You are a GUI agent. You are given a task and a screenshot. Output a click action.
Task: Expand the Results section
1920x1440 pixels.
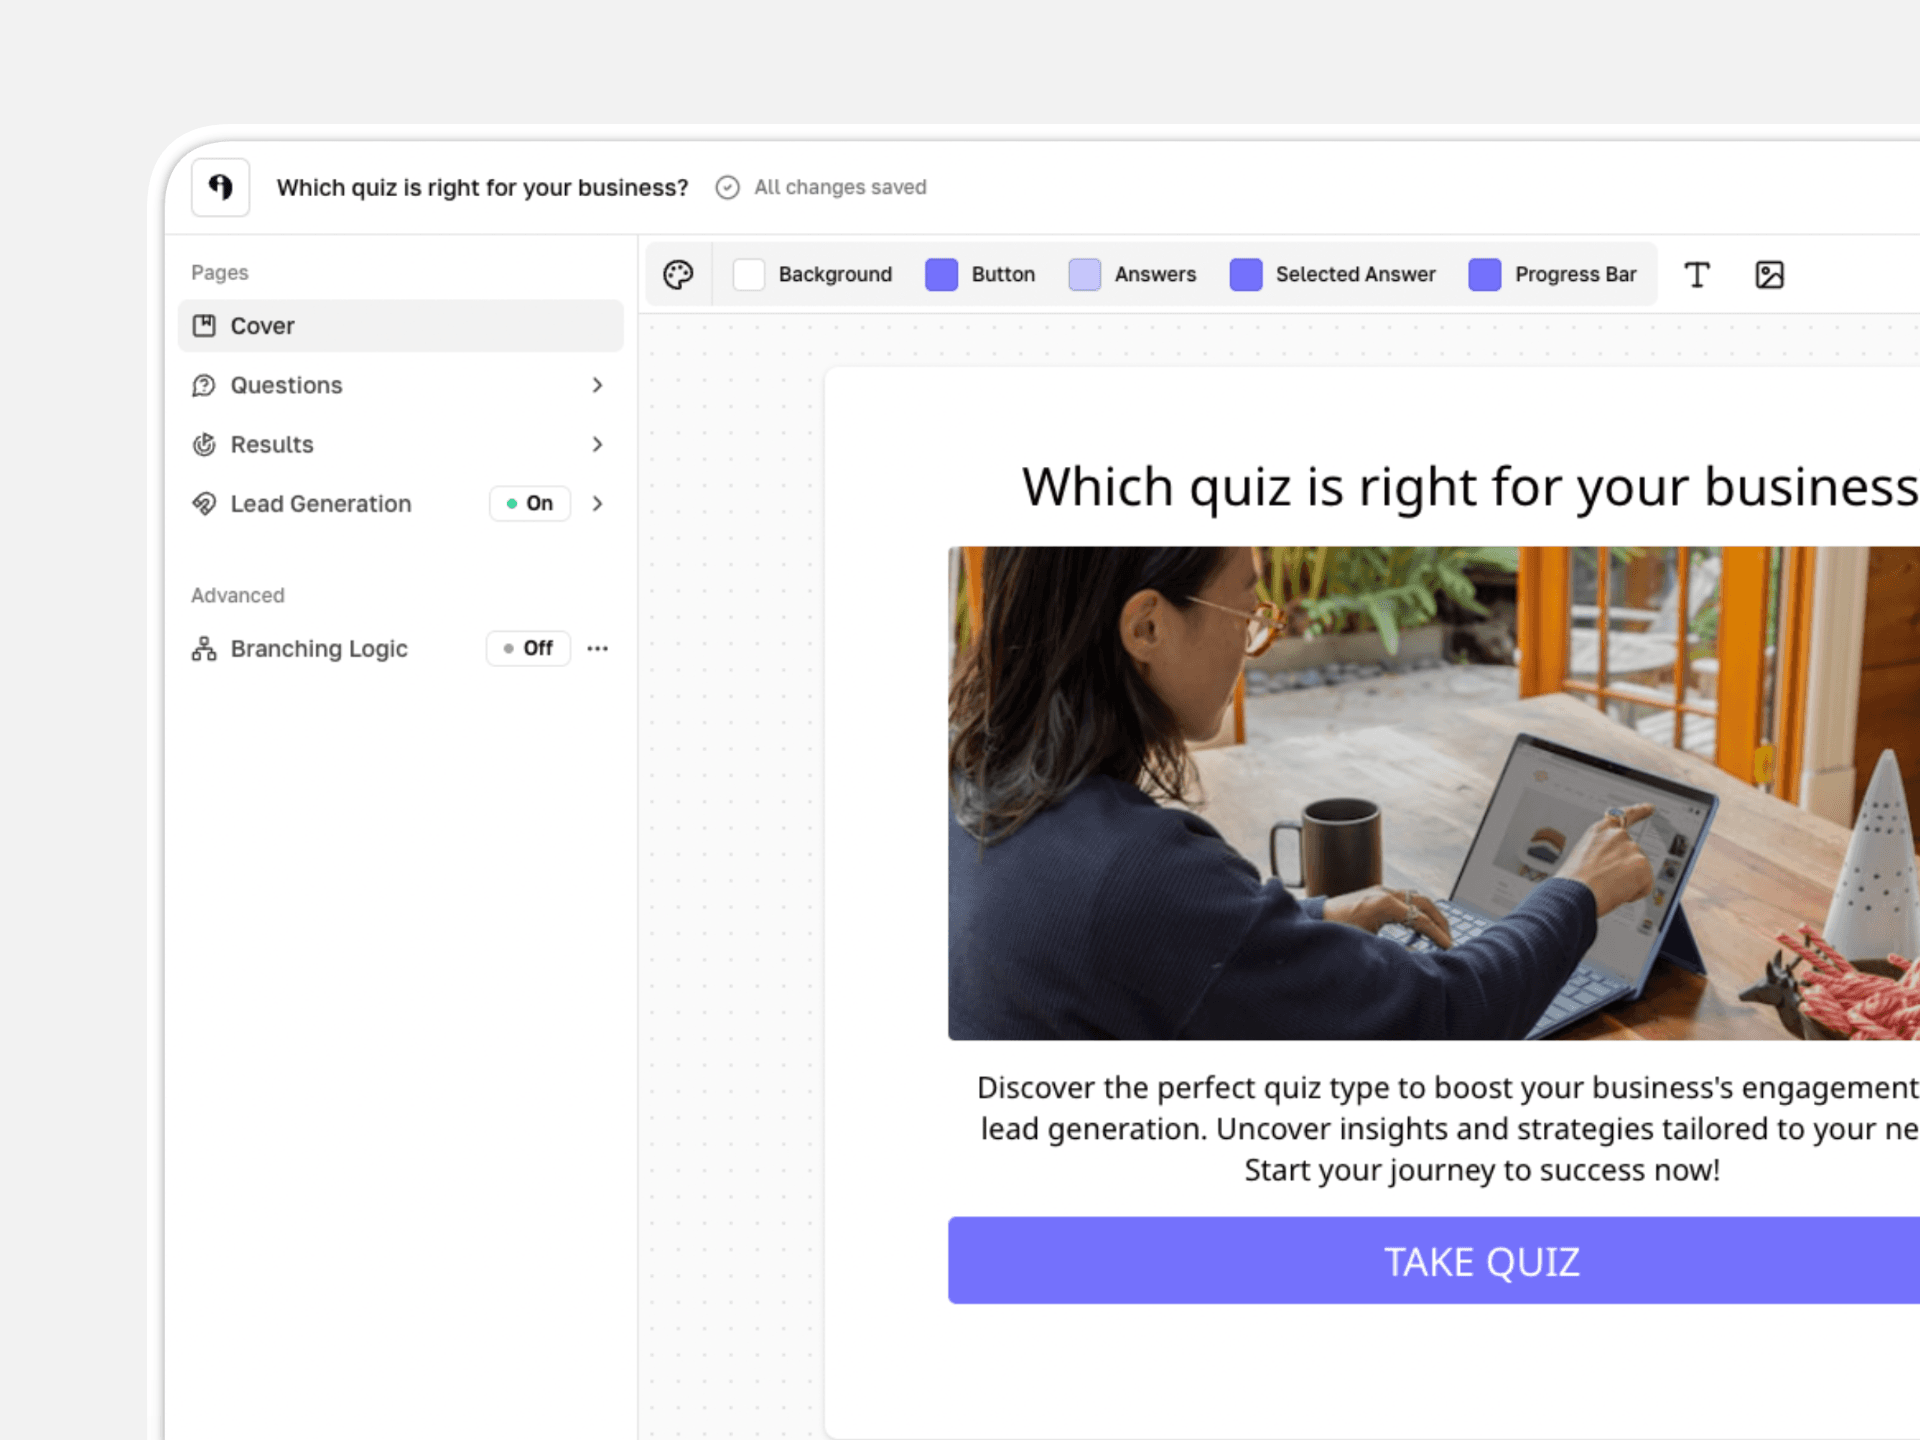pos(597,444)
